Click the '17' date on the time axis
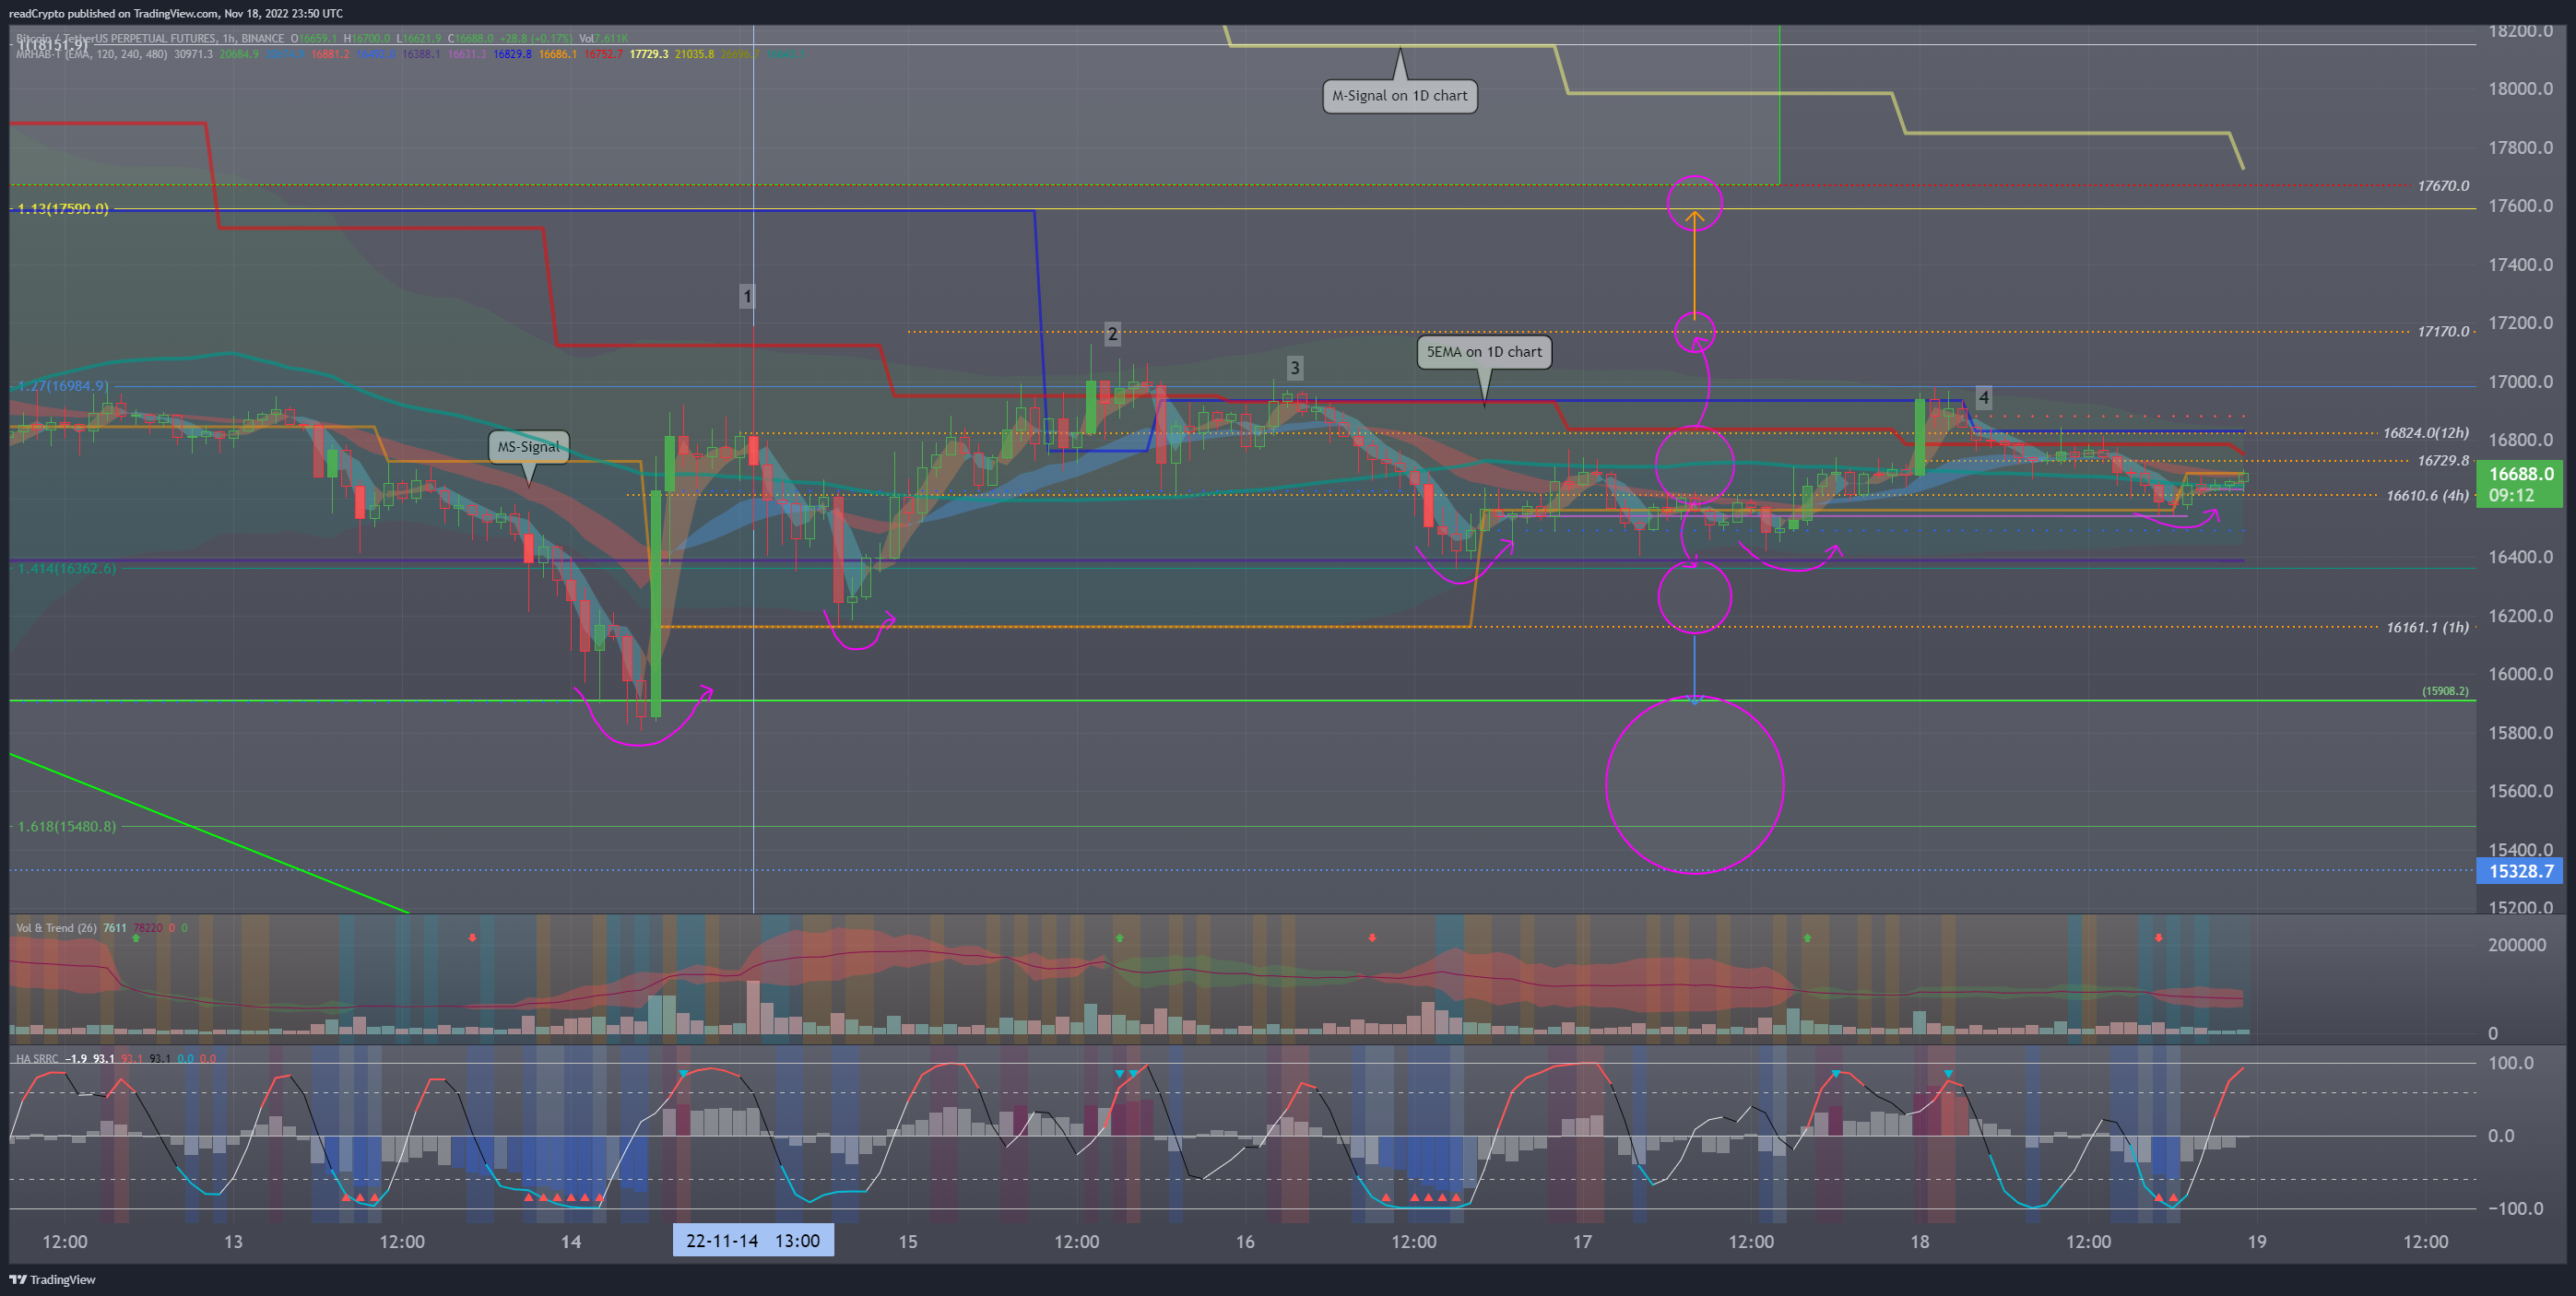The height and width of the screenshot is (1296, 2576). tap(1582, 1241)
